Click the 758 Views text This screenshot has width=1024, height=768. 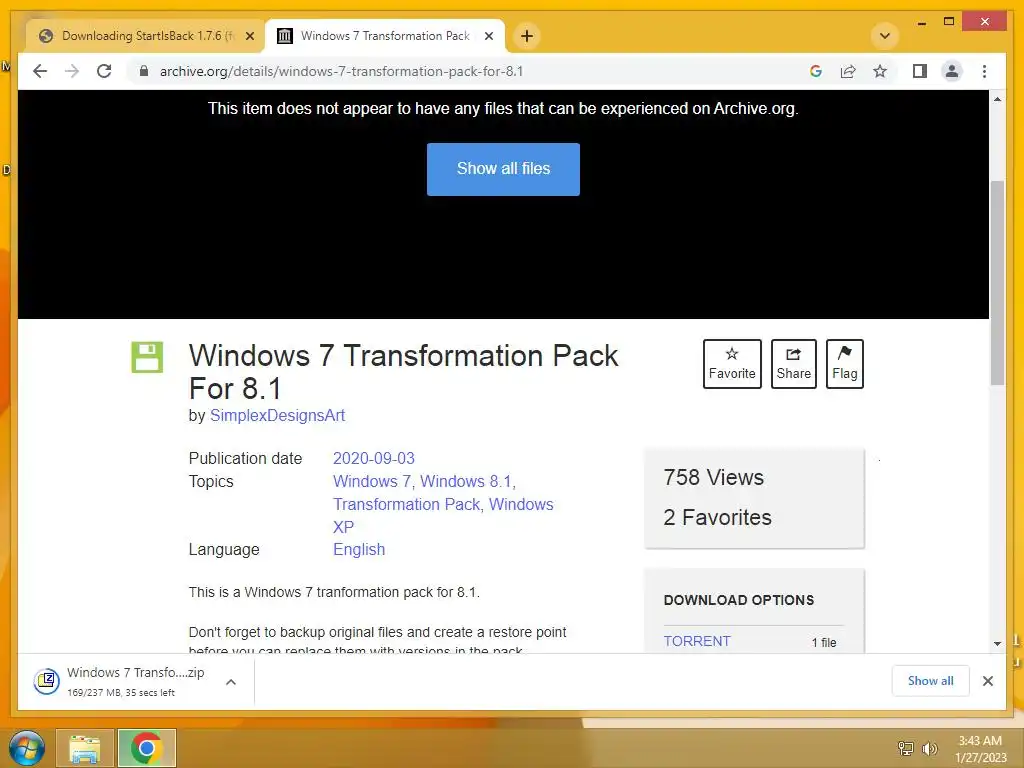click(x=713, y=477)
